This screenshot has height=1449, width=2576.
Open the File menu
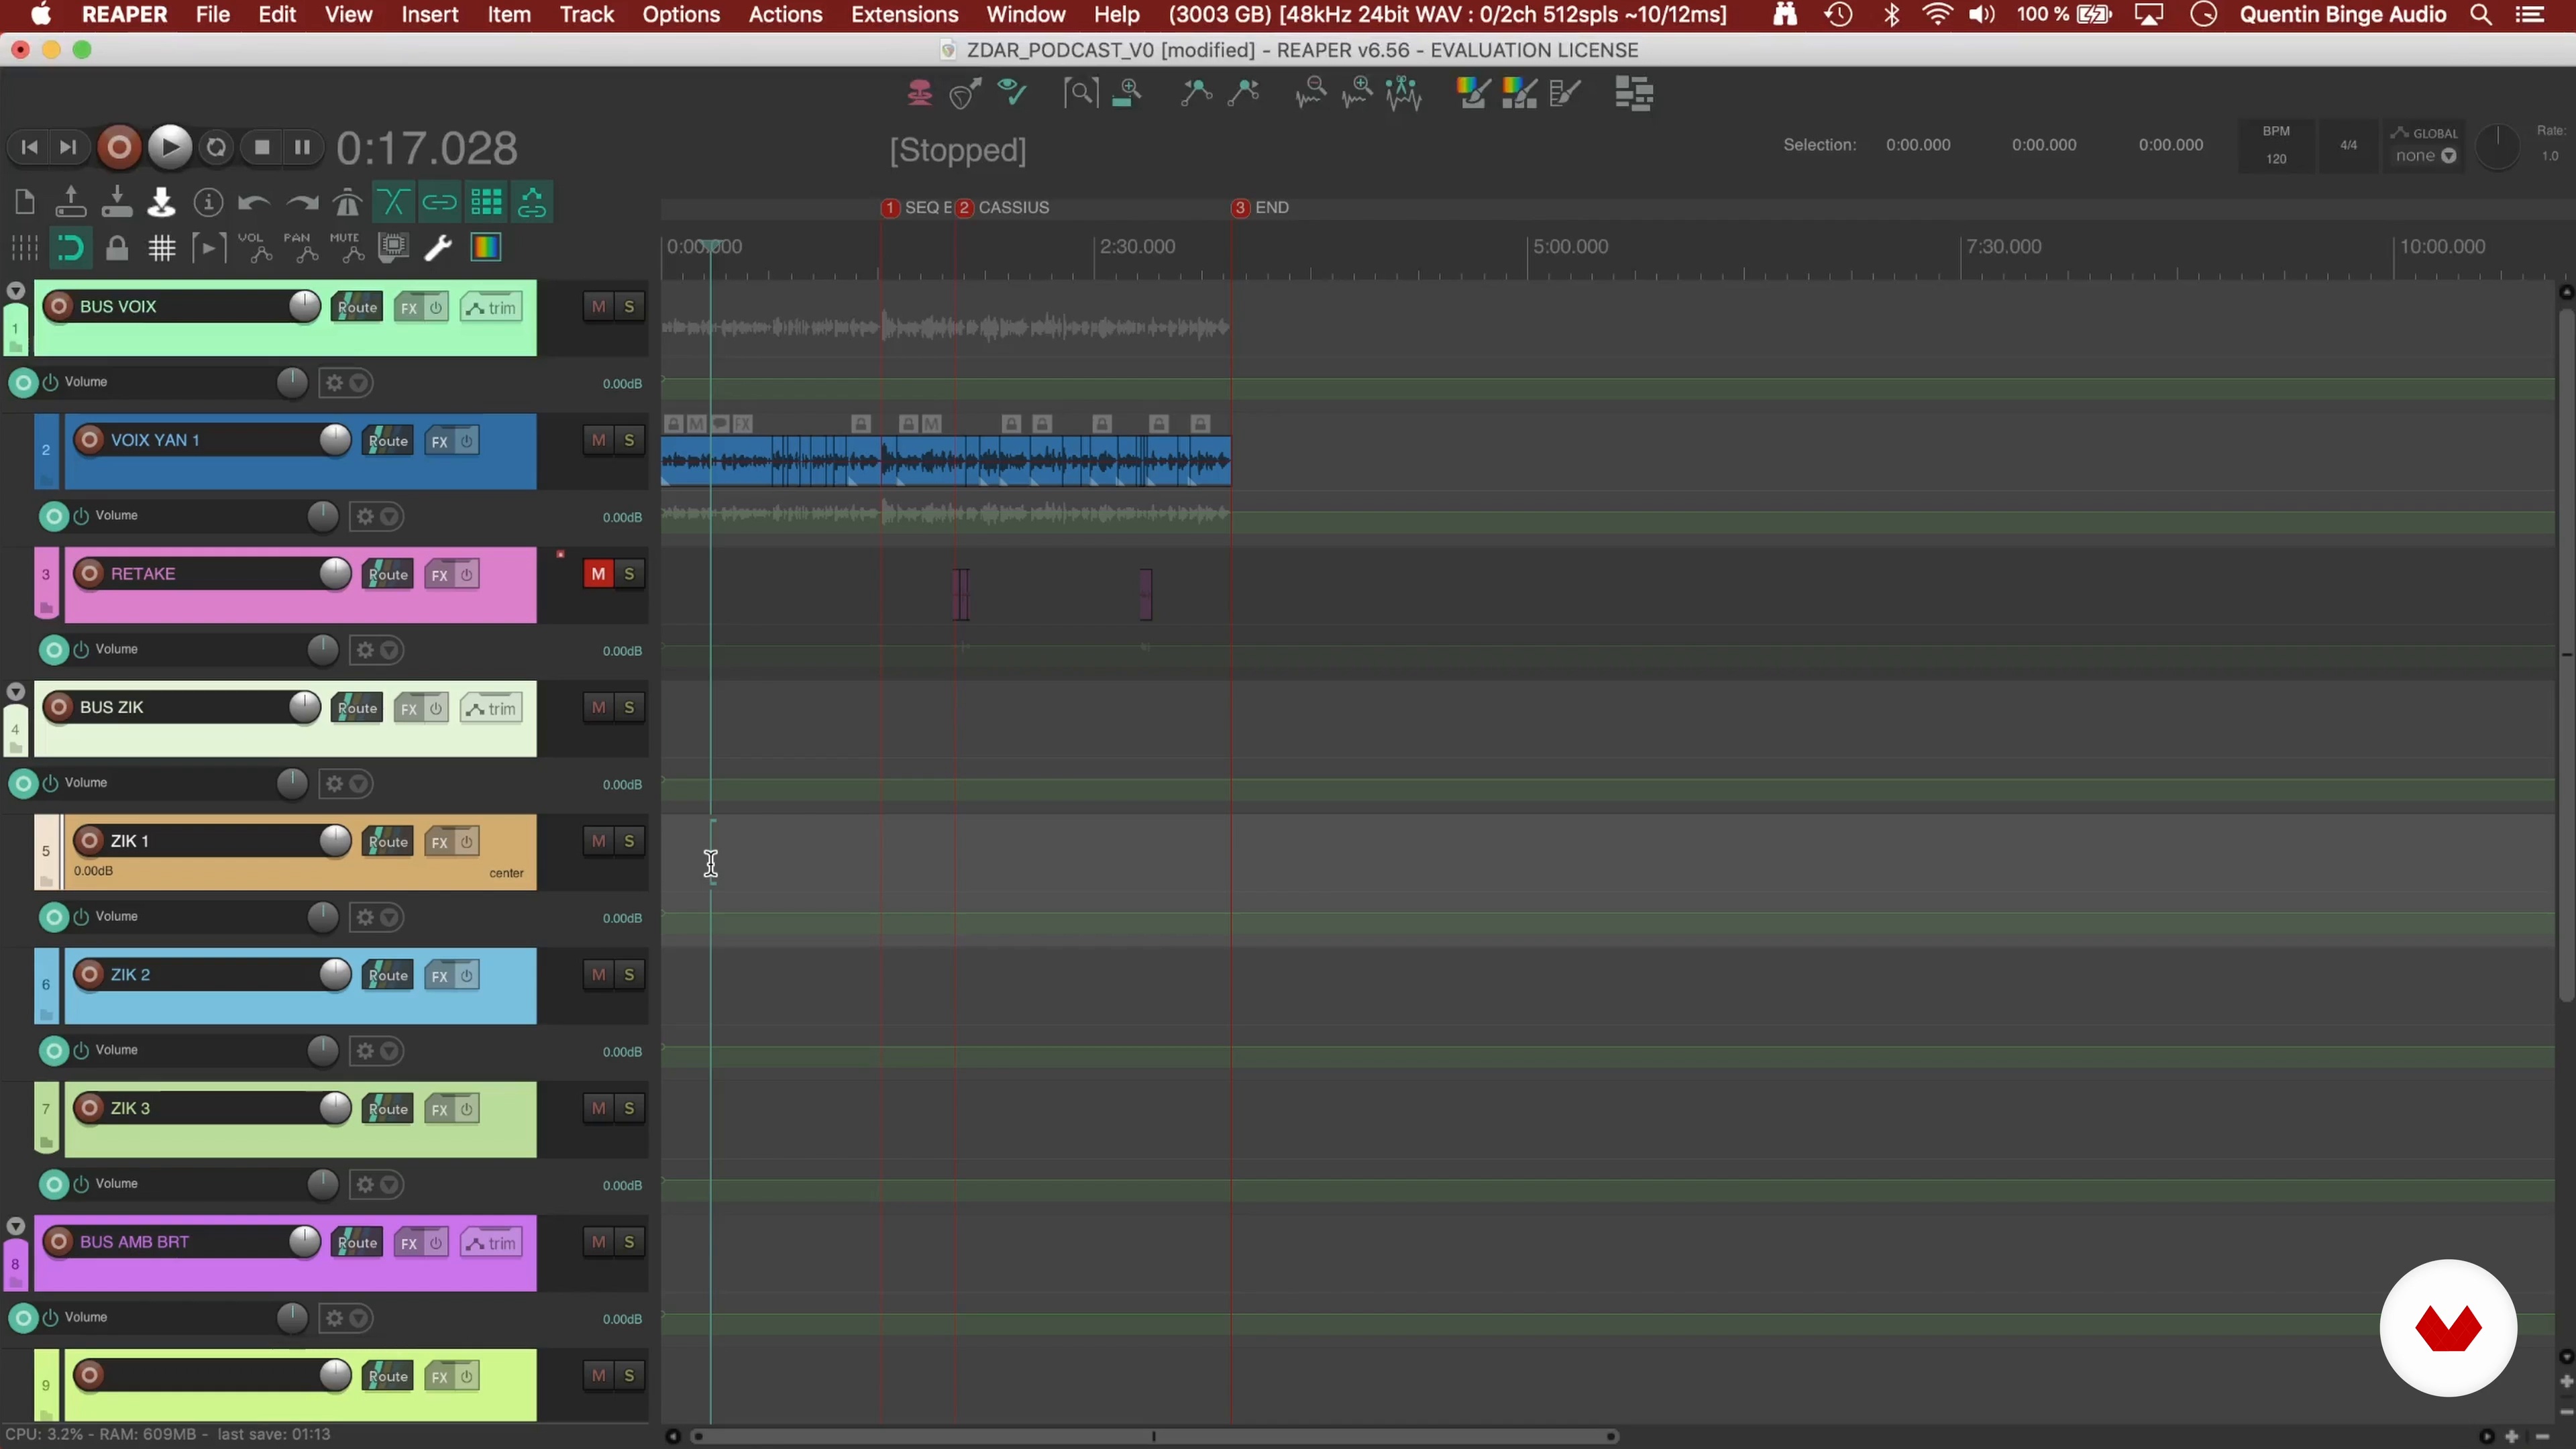(x=212, y=15)
